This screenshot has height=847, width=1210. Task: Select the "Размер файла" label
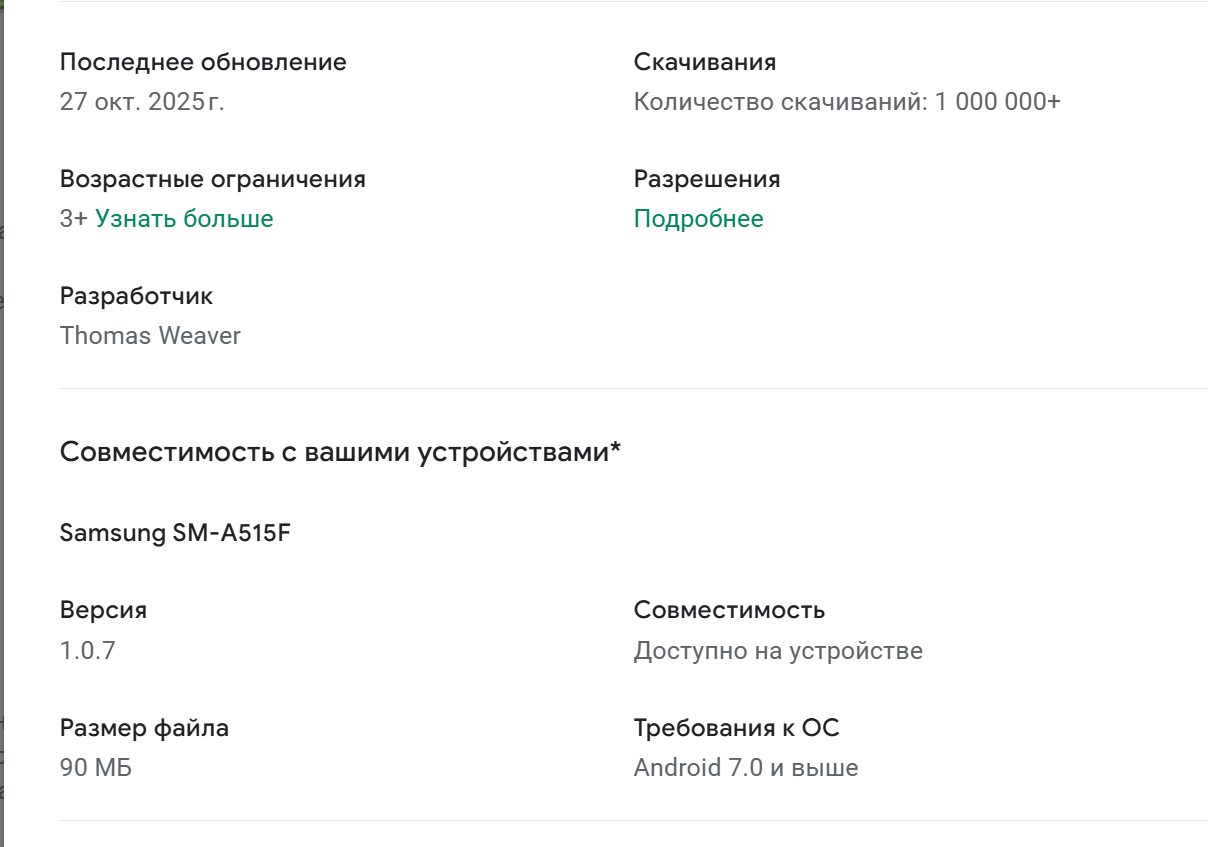145,727
